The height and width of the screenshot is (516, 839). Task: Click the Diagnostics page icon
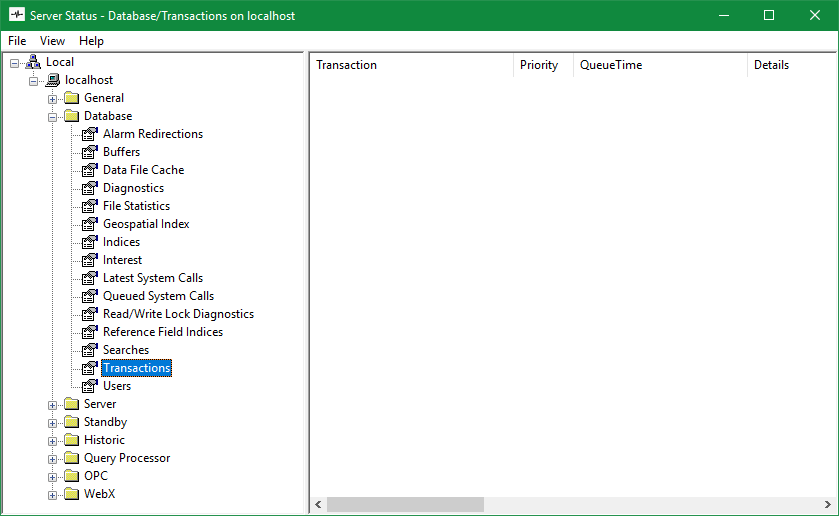tap(90, 188)
